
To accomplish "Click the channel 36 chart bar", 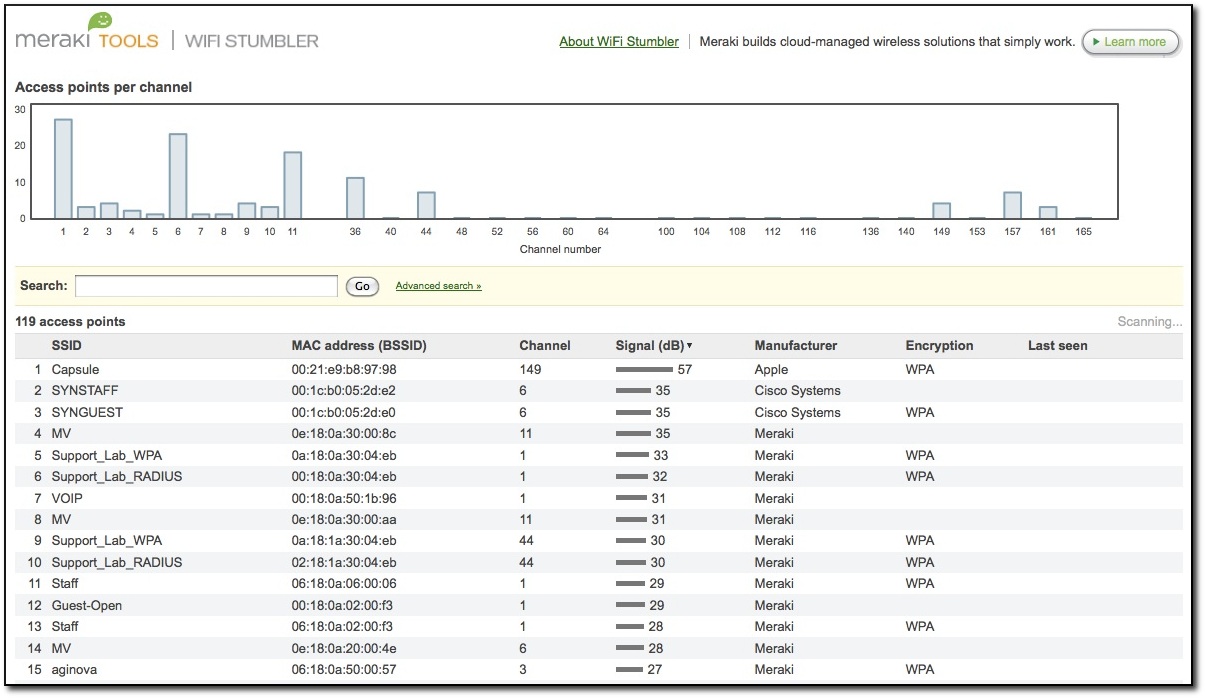I will 355,197.
